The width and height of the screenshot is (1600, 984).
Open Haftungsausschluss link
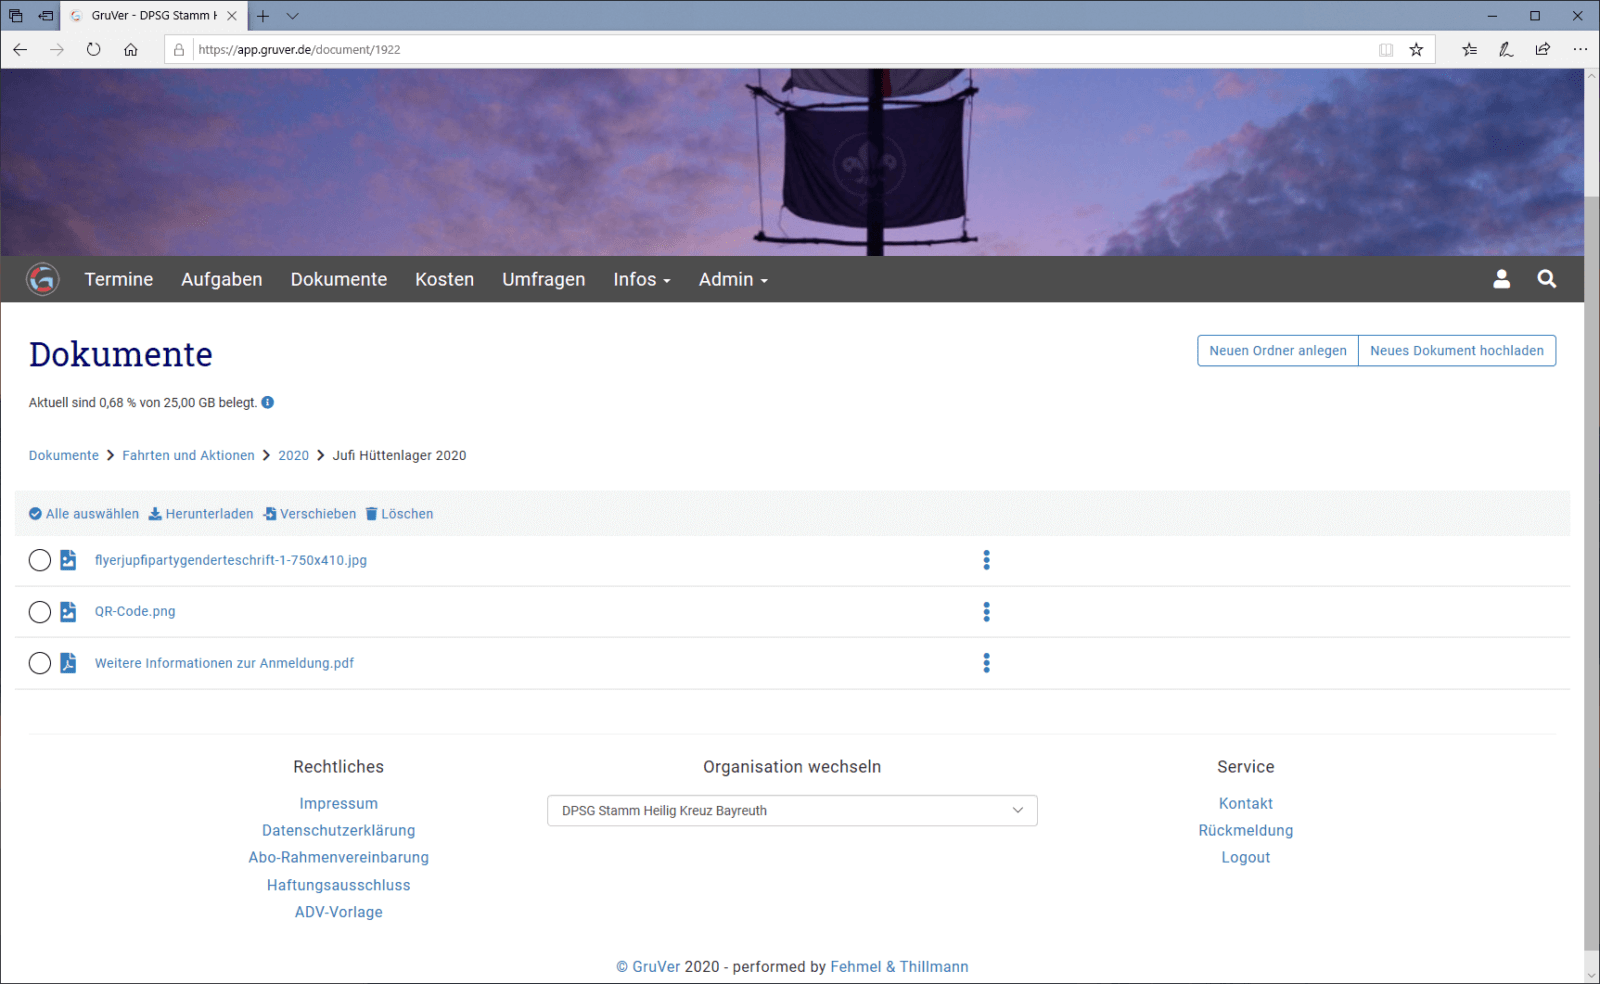pyautogui.click(x=339, y=885)
